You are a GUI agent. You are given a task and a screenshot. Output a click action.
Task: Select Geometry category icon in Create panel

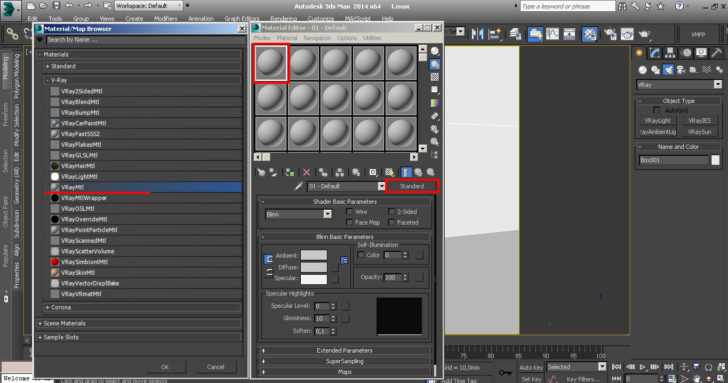[x=643, y=70]
